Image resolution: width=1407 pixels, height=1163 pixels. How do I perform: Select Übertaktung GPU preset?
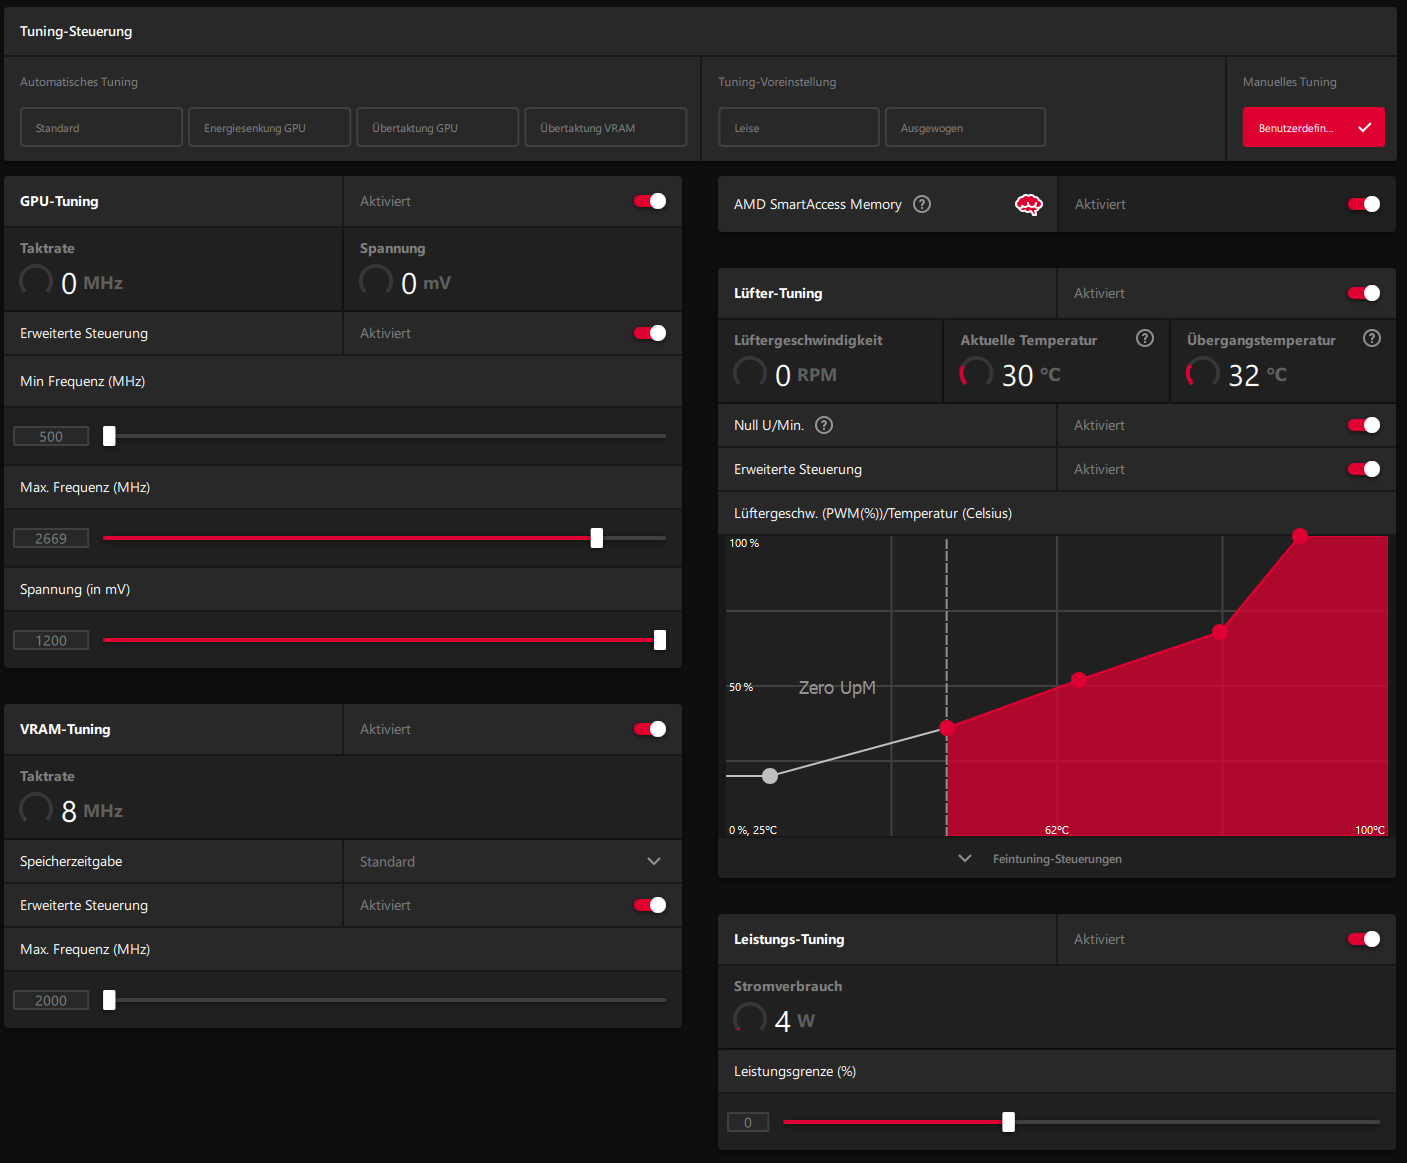437,127
